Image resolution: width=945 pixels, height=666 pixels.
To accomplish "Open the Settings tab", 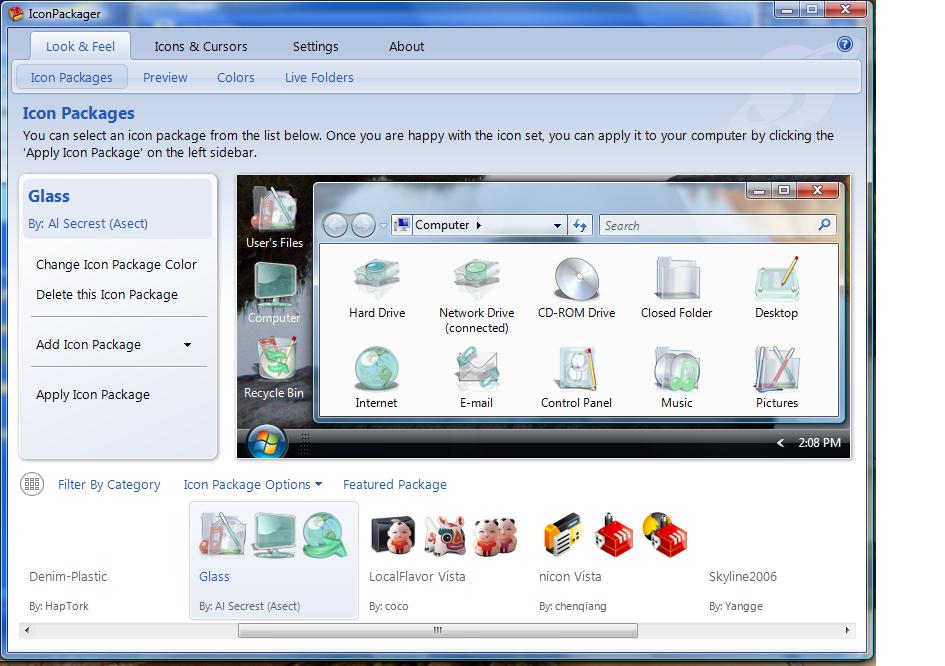I will (315, 46).
